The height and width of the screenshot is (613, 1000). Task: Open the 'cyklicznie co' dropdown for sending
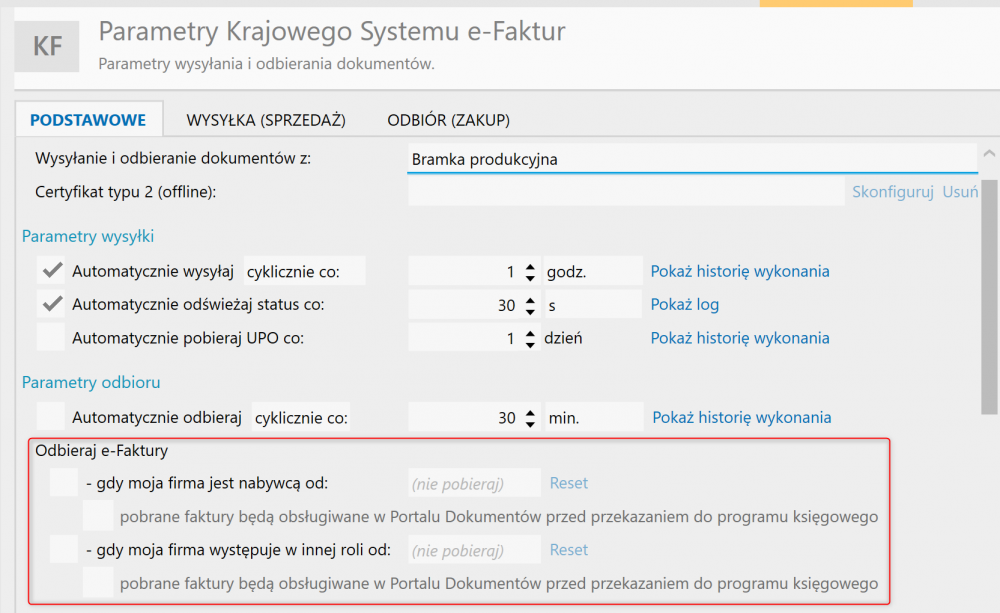(x=305, y=271)
